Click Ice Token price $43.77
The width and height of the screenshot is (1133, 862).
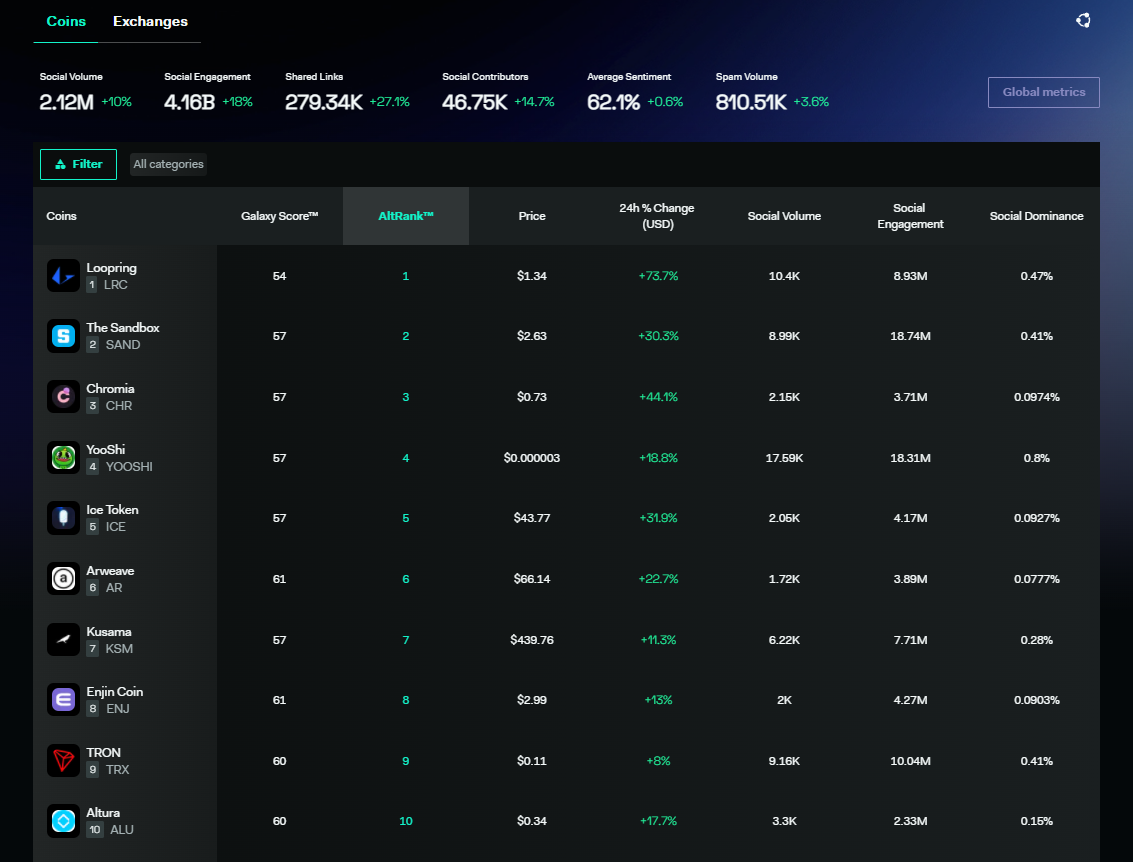532,518
